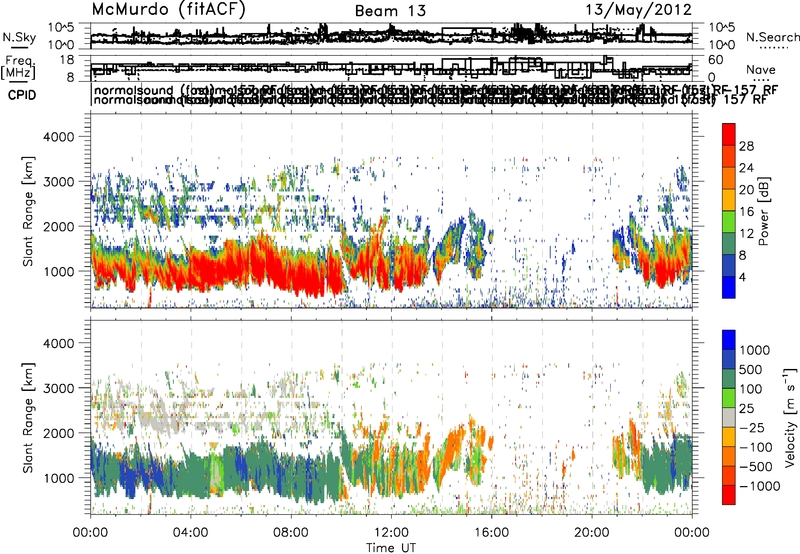800x554 pixels.
Task: Click the "28" value on power colorbar
Action: click(x=746, y=146)
